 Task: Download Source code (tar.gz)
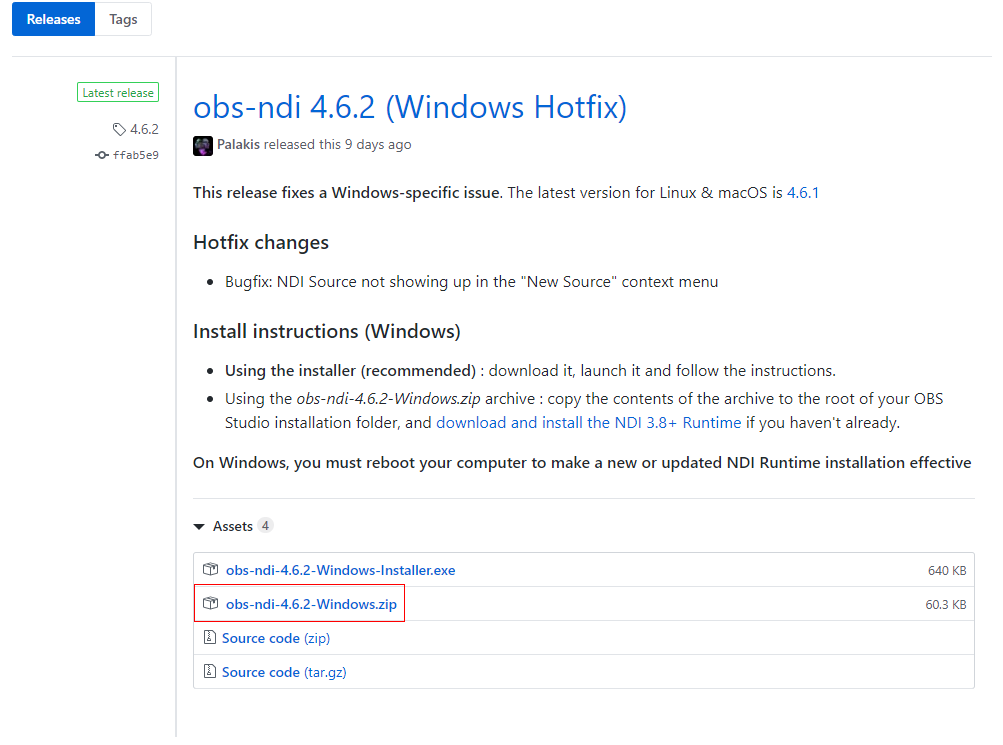click(x=284, y=672)
